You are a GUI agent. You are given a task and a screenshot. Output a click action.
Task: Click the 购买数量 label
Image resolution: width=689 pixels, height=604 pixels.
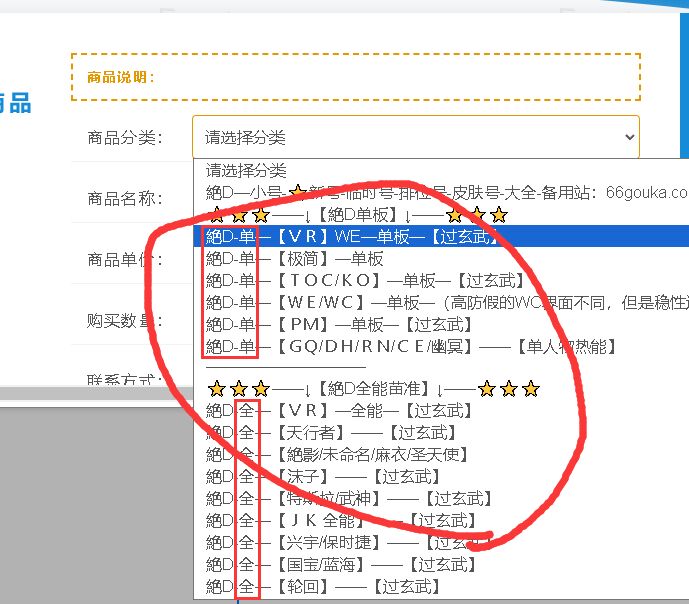coord(125,321)
